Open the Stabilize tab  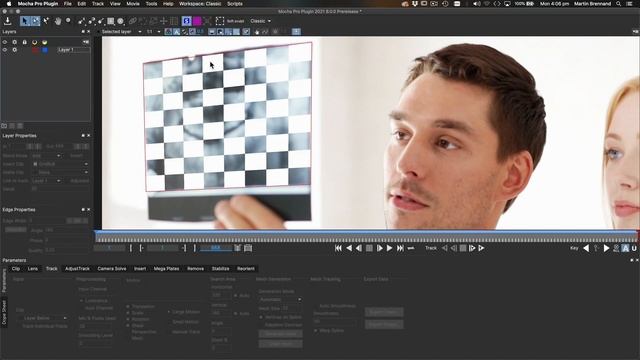220,269
